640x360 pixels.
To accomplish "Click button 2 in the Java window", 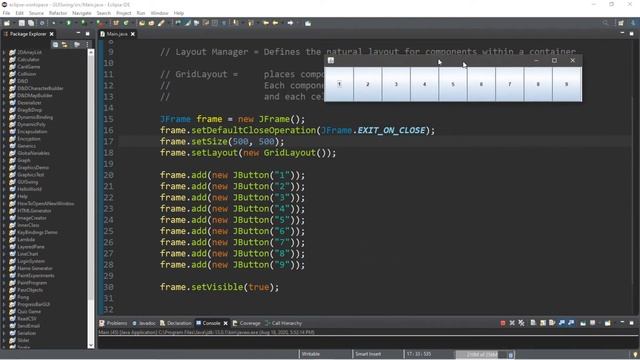I will pyautogui.click(x=367, y=84).
